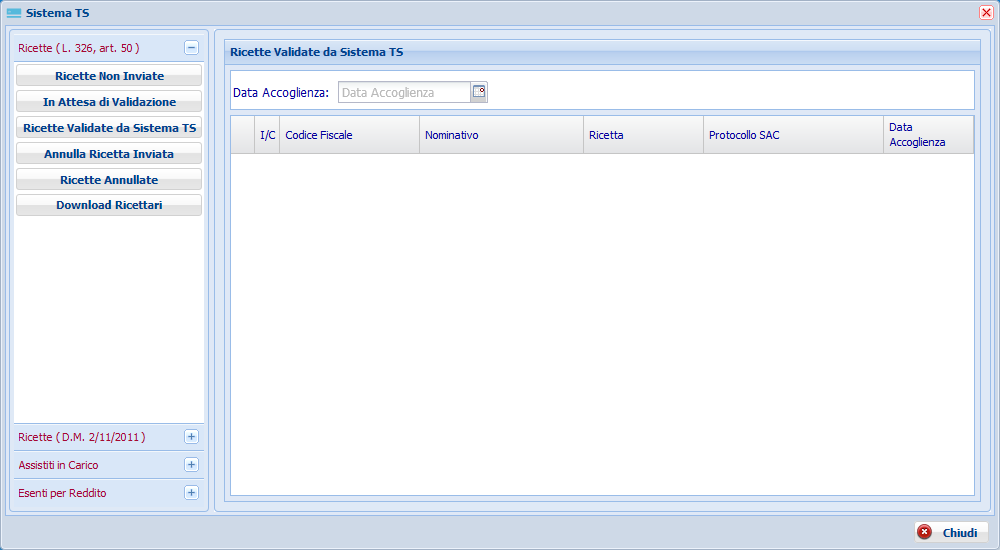Open Download Ricettari
The width and height of the screenshot is (1000, 550).
[109, 205]
